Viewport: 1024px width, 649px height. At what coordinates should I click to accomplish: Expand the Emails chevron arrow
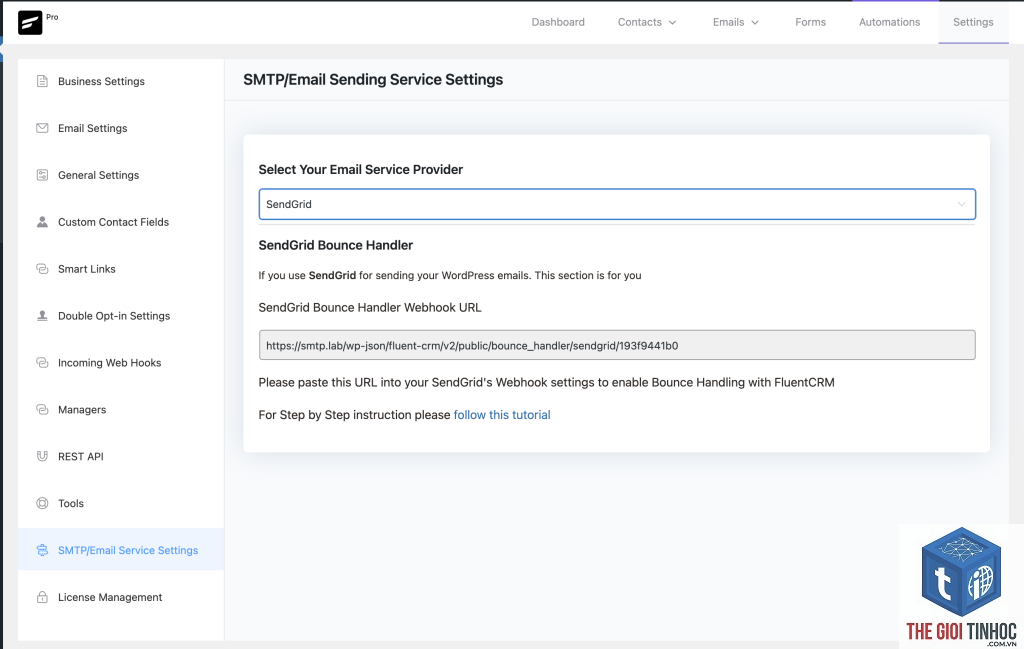(755, 23)
